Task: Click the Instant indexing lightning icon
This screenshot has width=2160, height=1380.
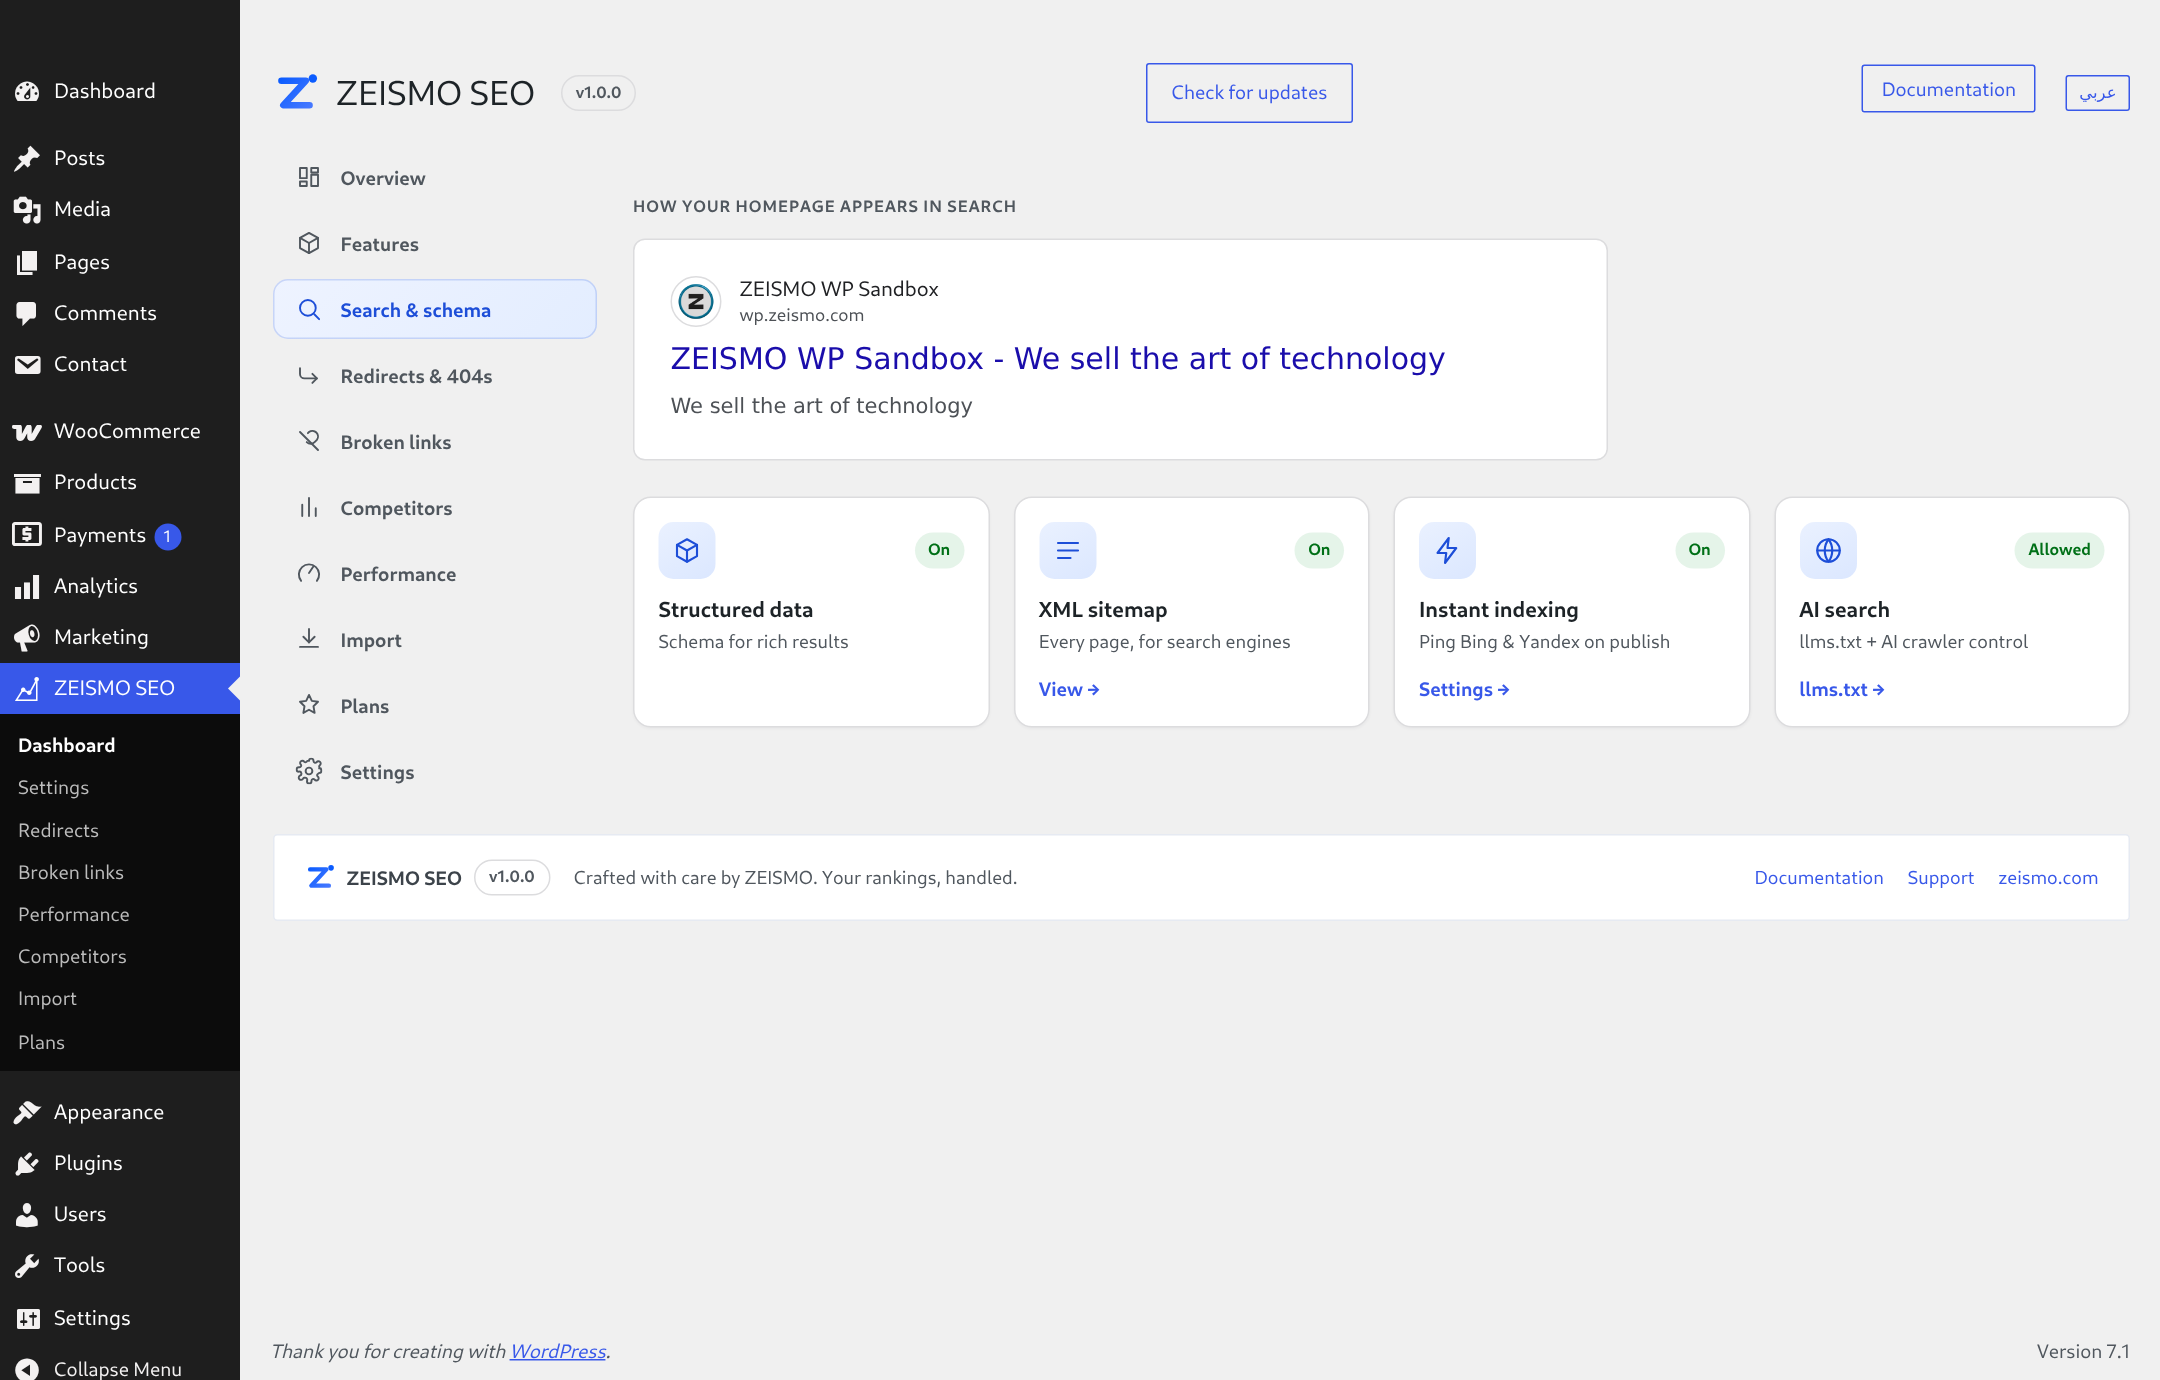Action: [1447, 550]
